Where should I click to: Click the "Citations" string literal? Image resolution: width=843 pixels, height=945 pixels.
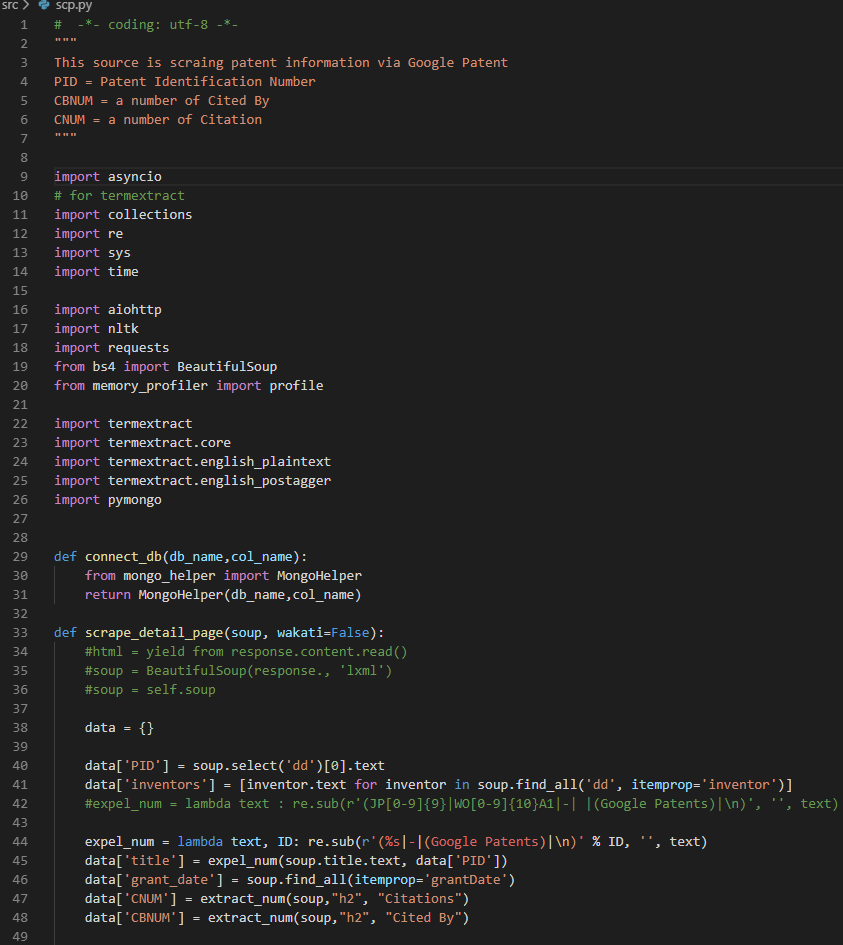427,898
